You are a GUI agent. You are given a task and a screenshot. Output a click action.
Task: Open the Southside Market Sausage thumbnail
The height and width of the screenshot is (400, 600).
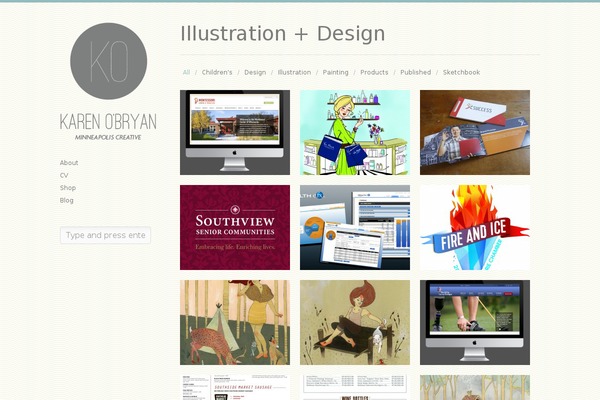pos(235,387)
